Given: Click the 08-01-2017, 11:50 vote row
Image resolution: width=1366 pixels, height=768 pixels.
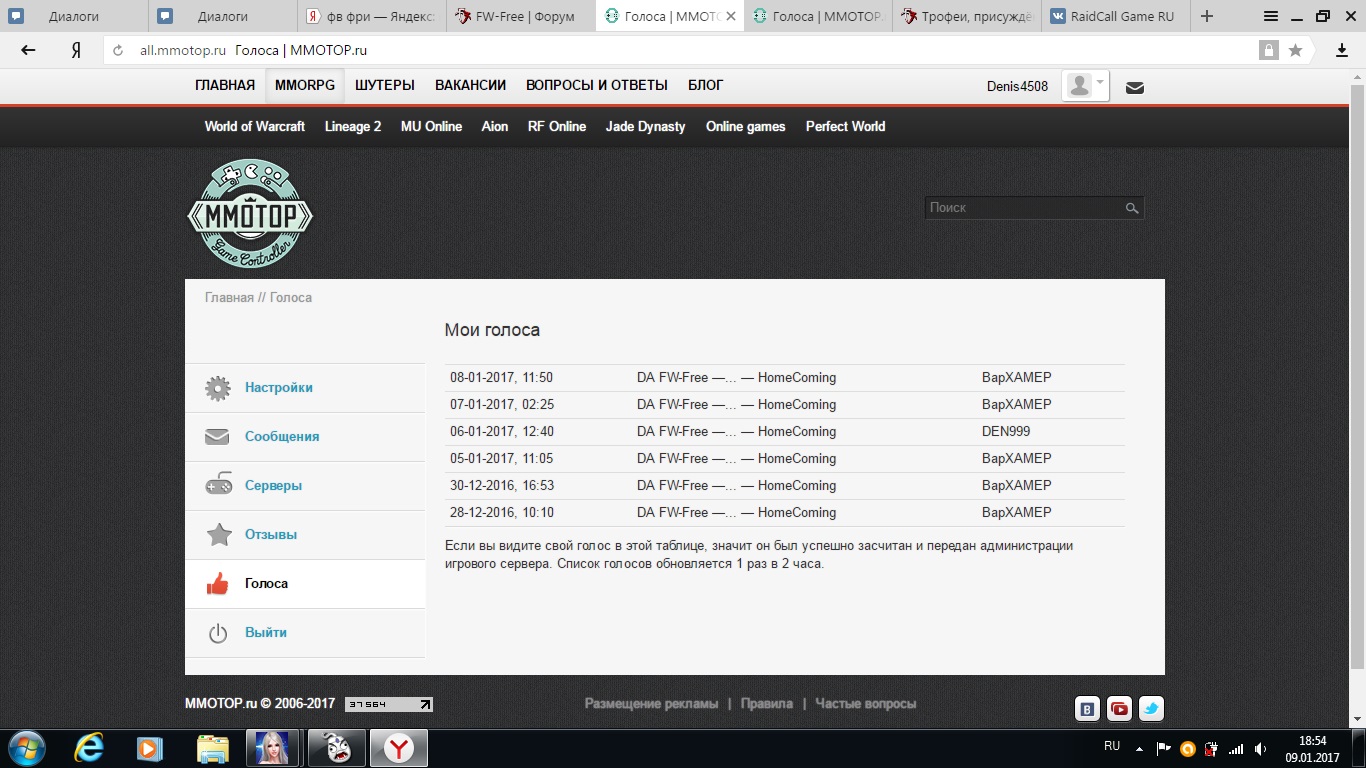Looking at the screenshot, I should click(785, 378).
